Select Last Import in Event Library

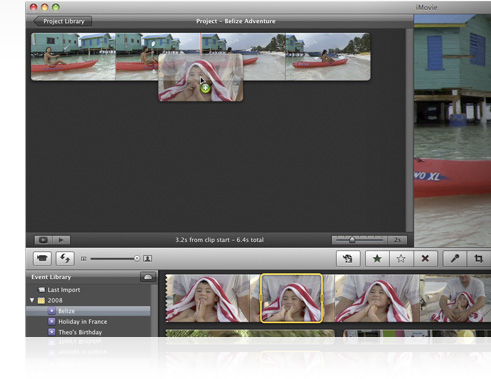point(63,290)
